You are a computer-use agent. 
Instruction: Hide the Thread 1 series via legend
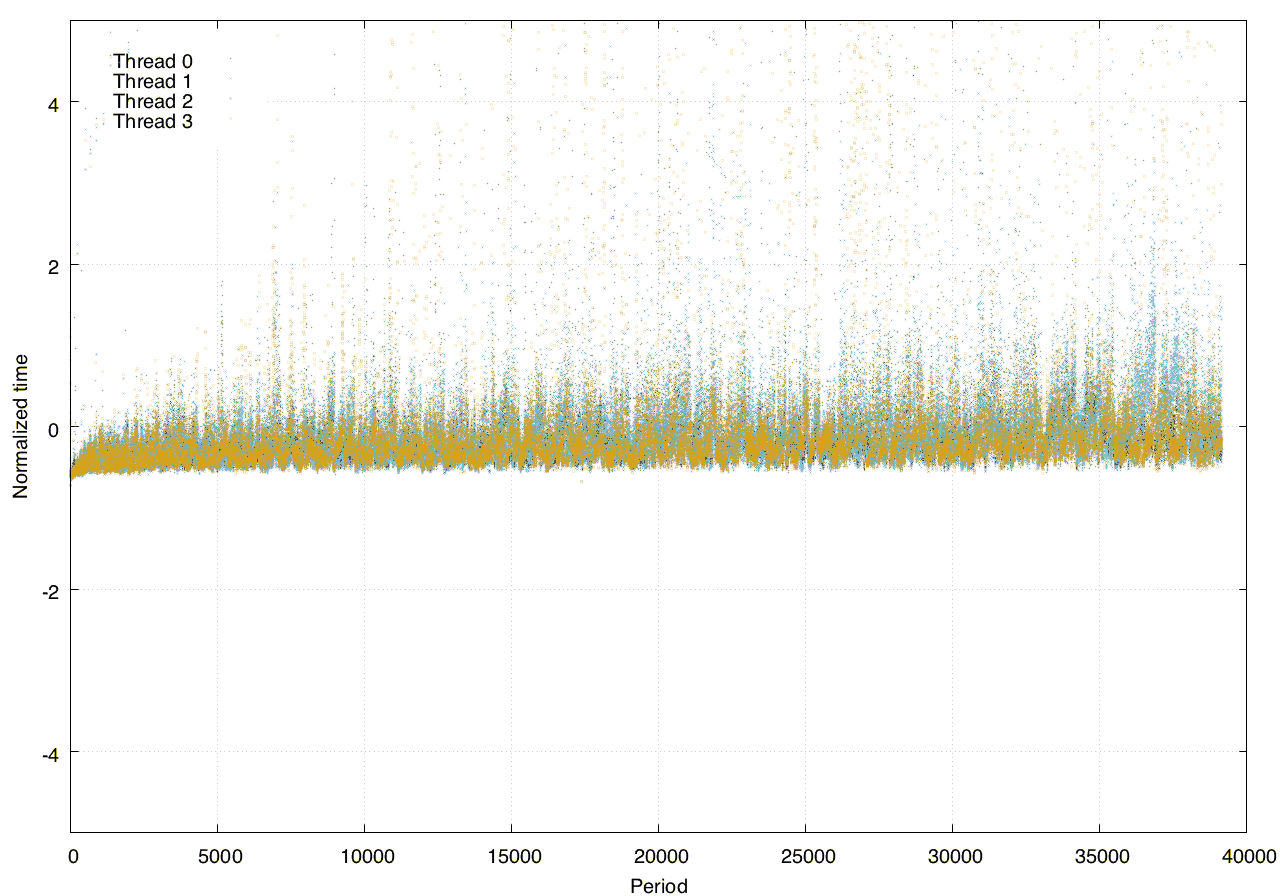click(x=152, y=81)
